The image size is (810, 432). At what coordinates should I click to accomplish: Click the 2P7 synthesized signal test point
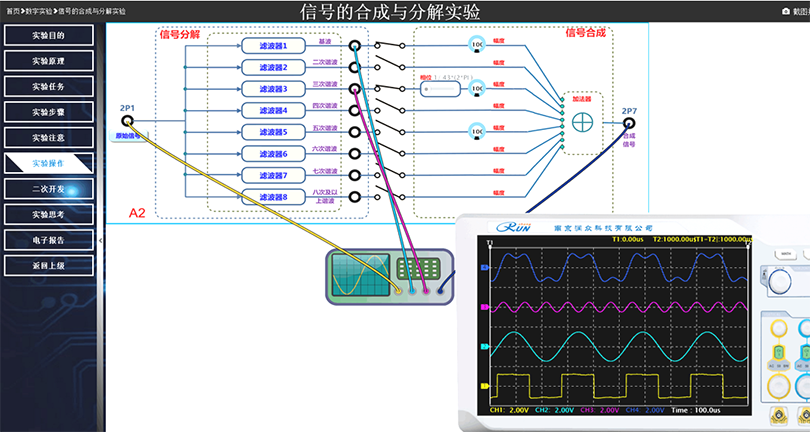coord(628,124)
